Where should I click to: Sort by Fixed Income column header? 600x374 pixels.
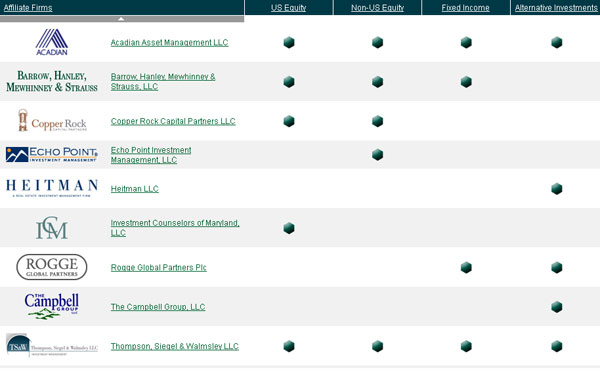pos(465,8)
